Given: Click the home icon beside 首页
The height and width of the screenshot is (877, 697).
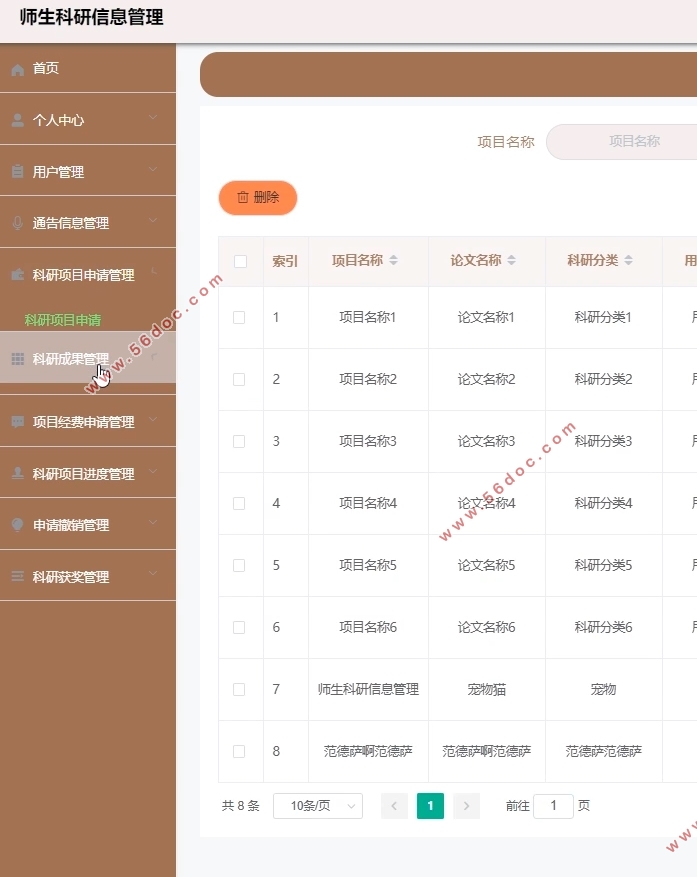Looking at the screenshot, I should point(18,69).
